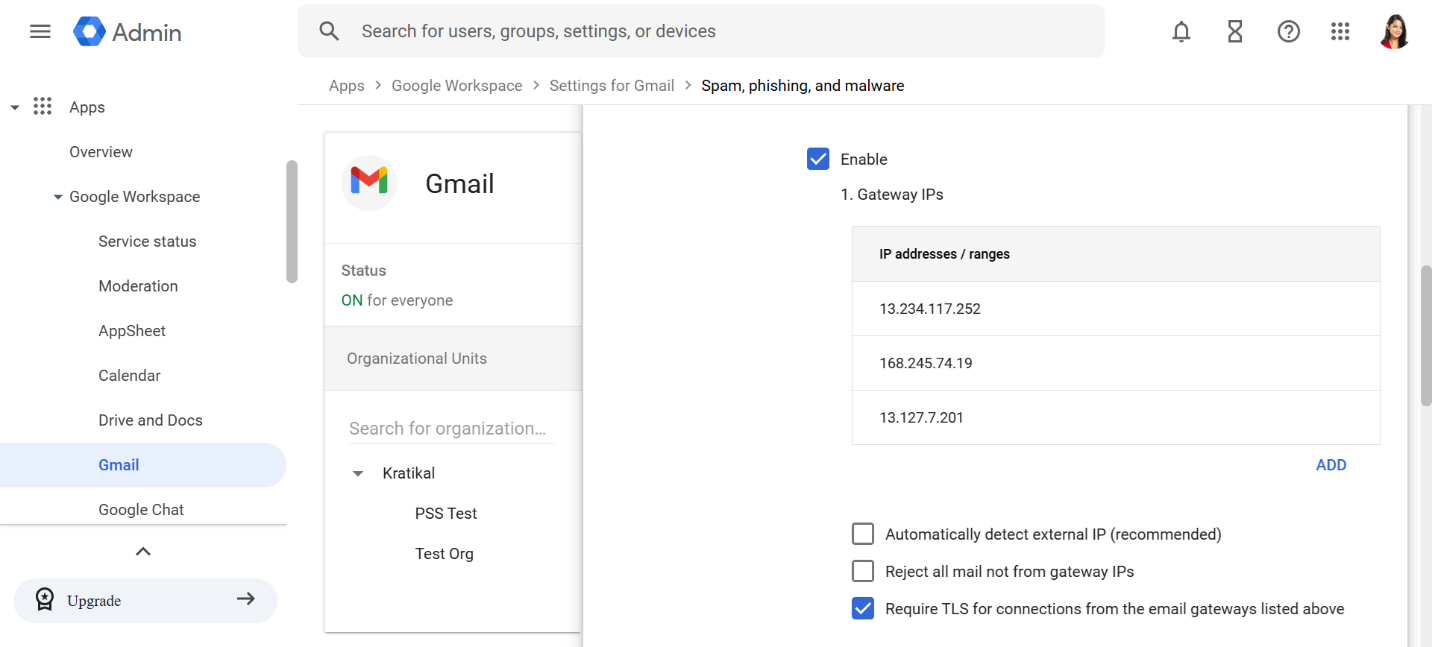
Task: Uncheck Require TLS for connections checkbox
Action: coord(863,608)
